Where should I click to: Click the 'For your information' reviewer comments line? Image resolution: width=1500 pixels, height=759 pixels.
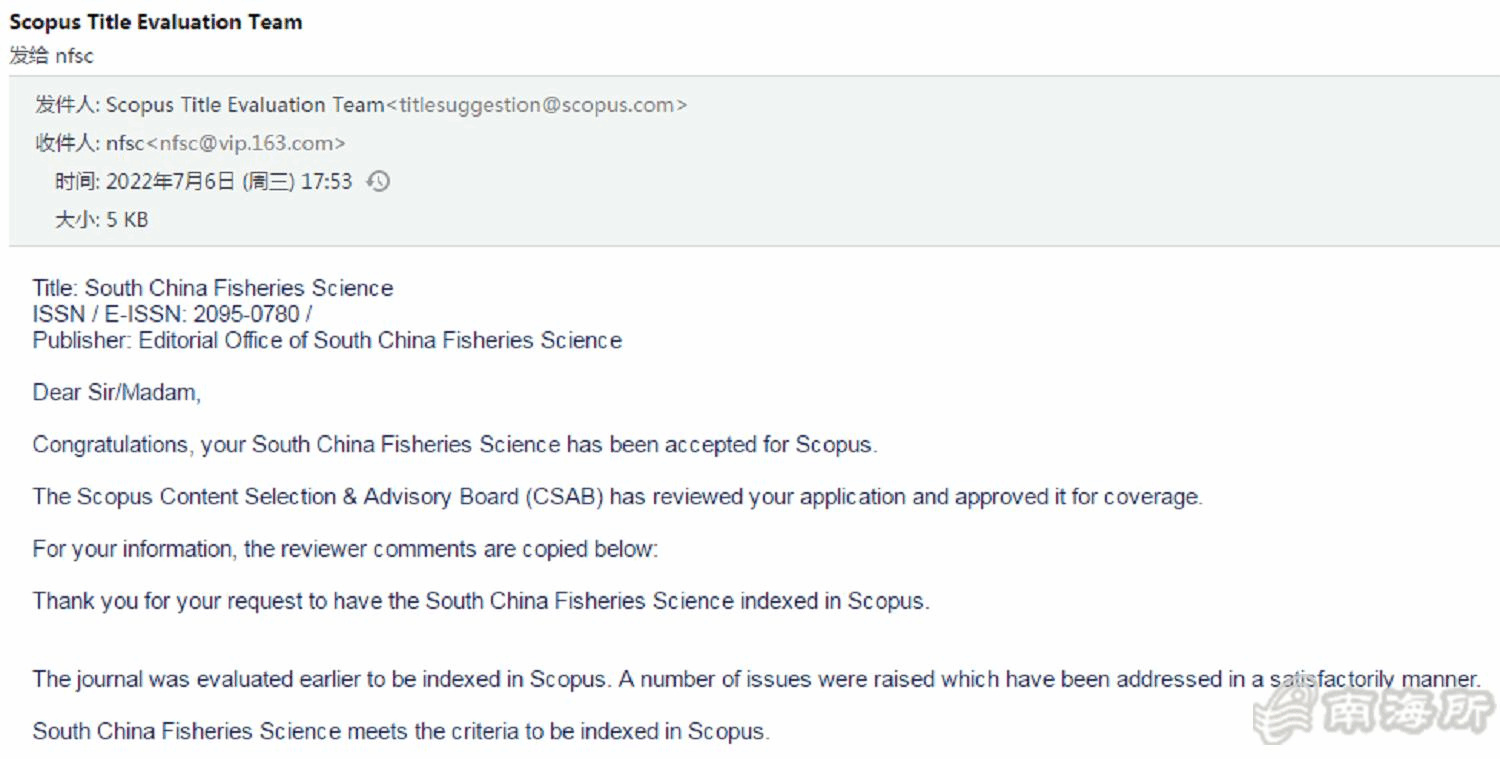point(345,549)
